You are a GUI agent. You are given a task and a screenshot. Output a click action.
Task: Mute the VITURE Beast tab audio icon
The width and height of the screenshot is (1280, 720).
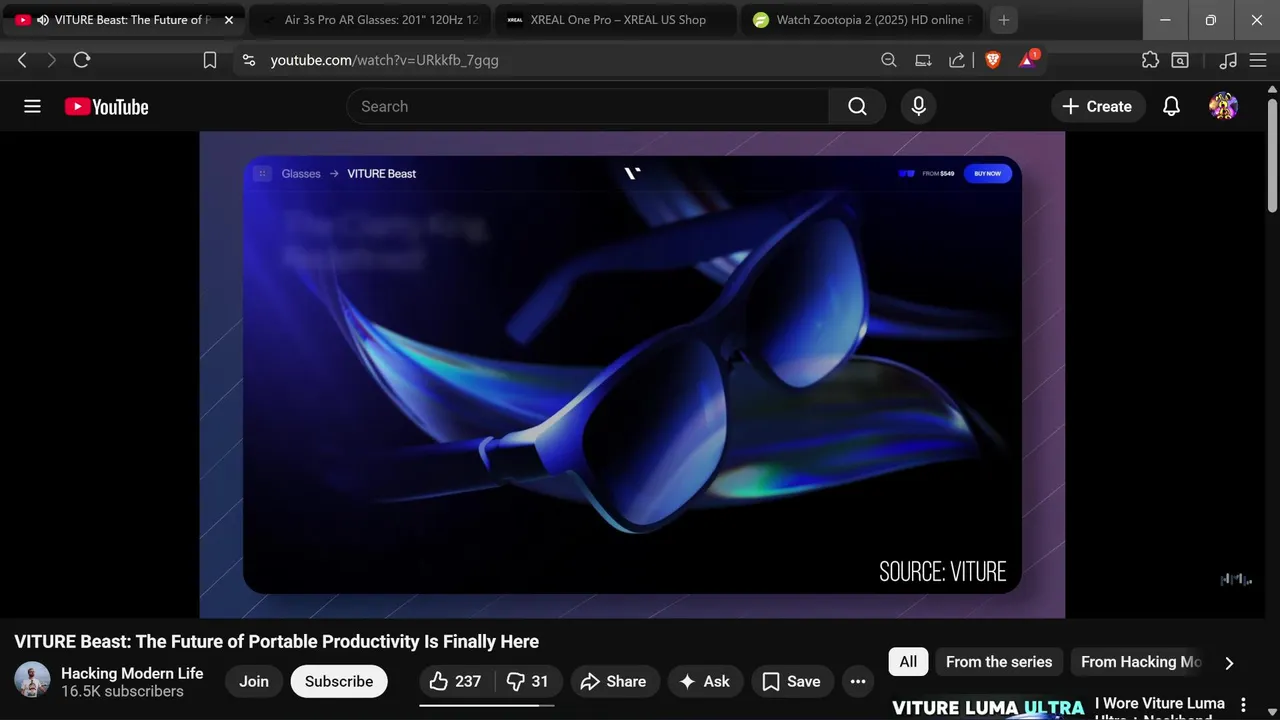pyautogui.click(x=43, y=20)
